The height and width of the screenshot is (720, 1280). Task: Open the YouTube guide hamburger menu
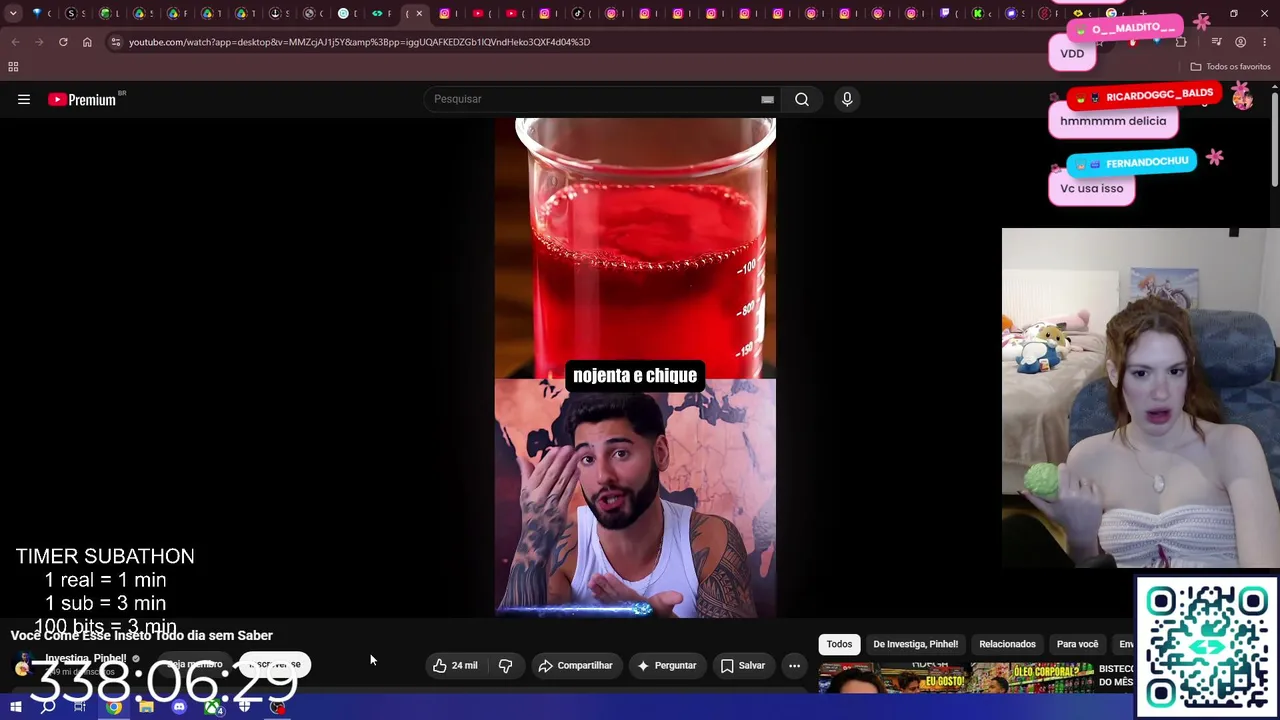[x=24, y=99]
